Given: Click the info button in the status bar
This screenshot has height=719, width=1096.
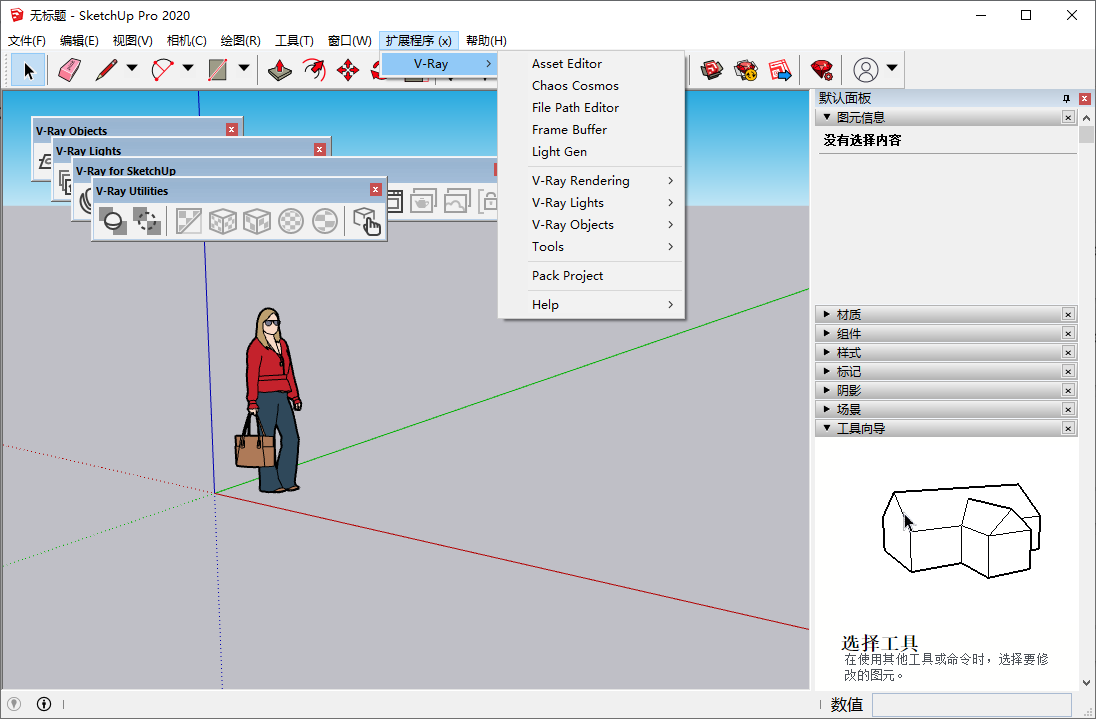Looking at the screenshot, I should [43, 703].
